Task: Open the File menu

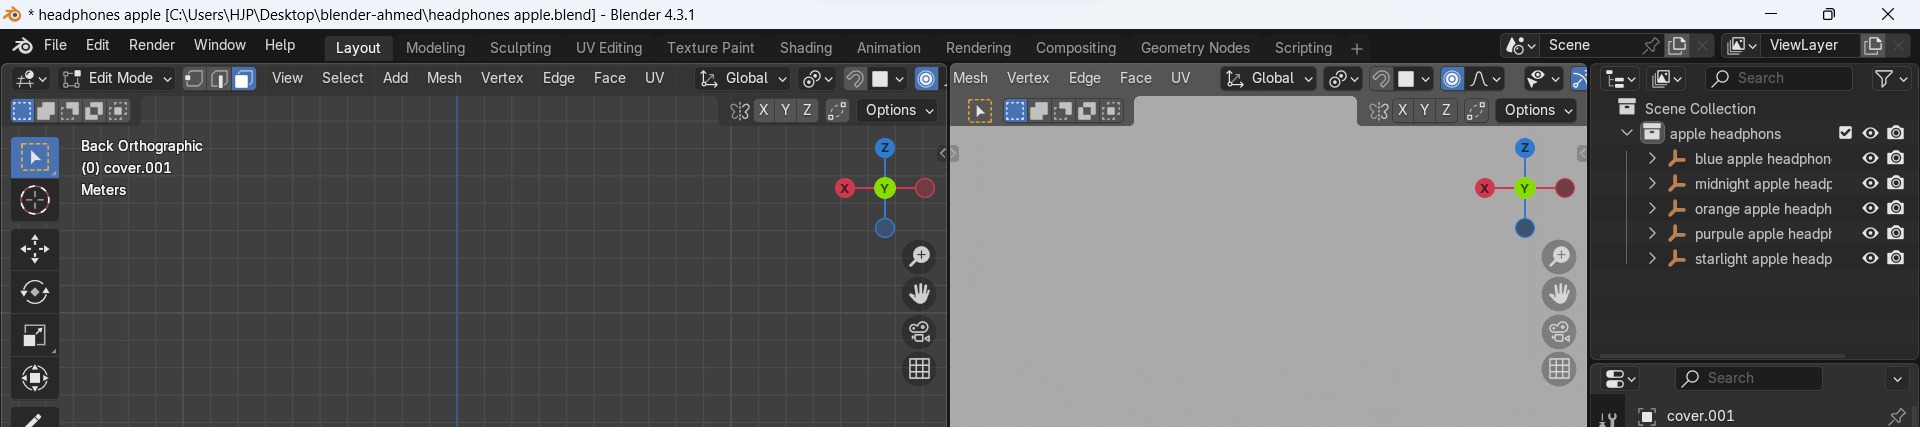Action: pos(55,46)
